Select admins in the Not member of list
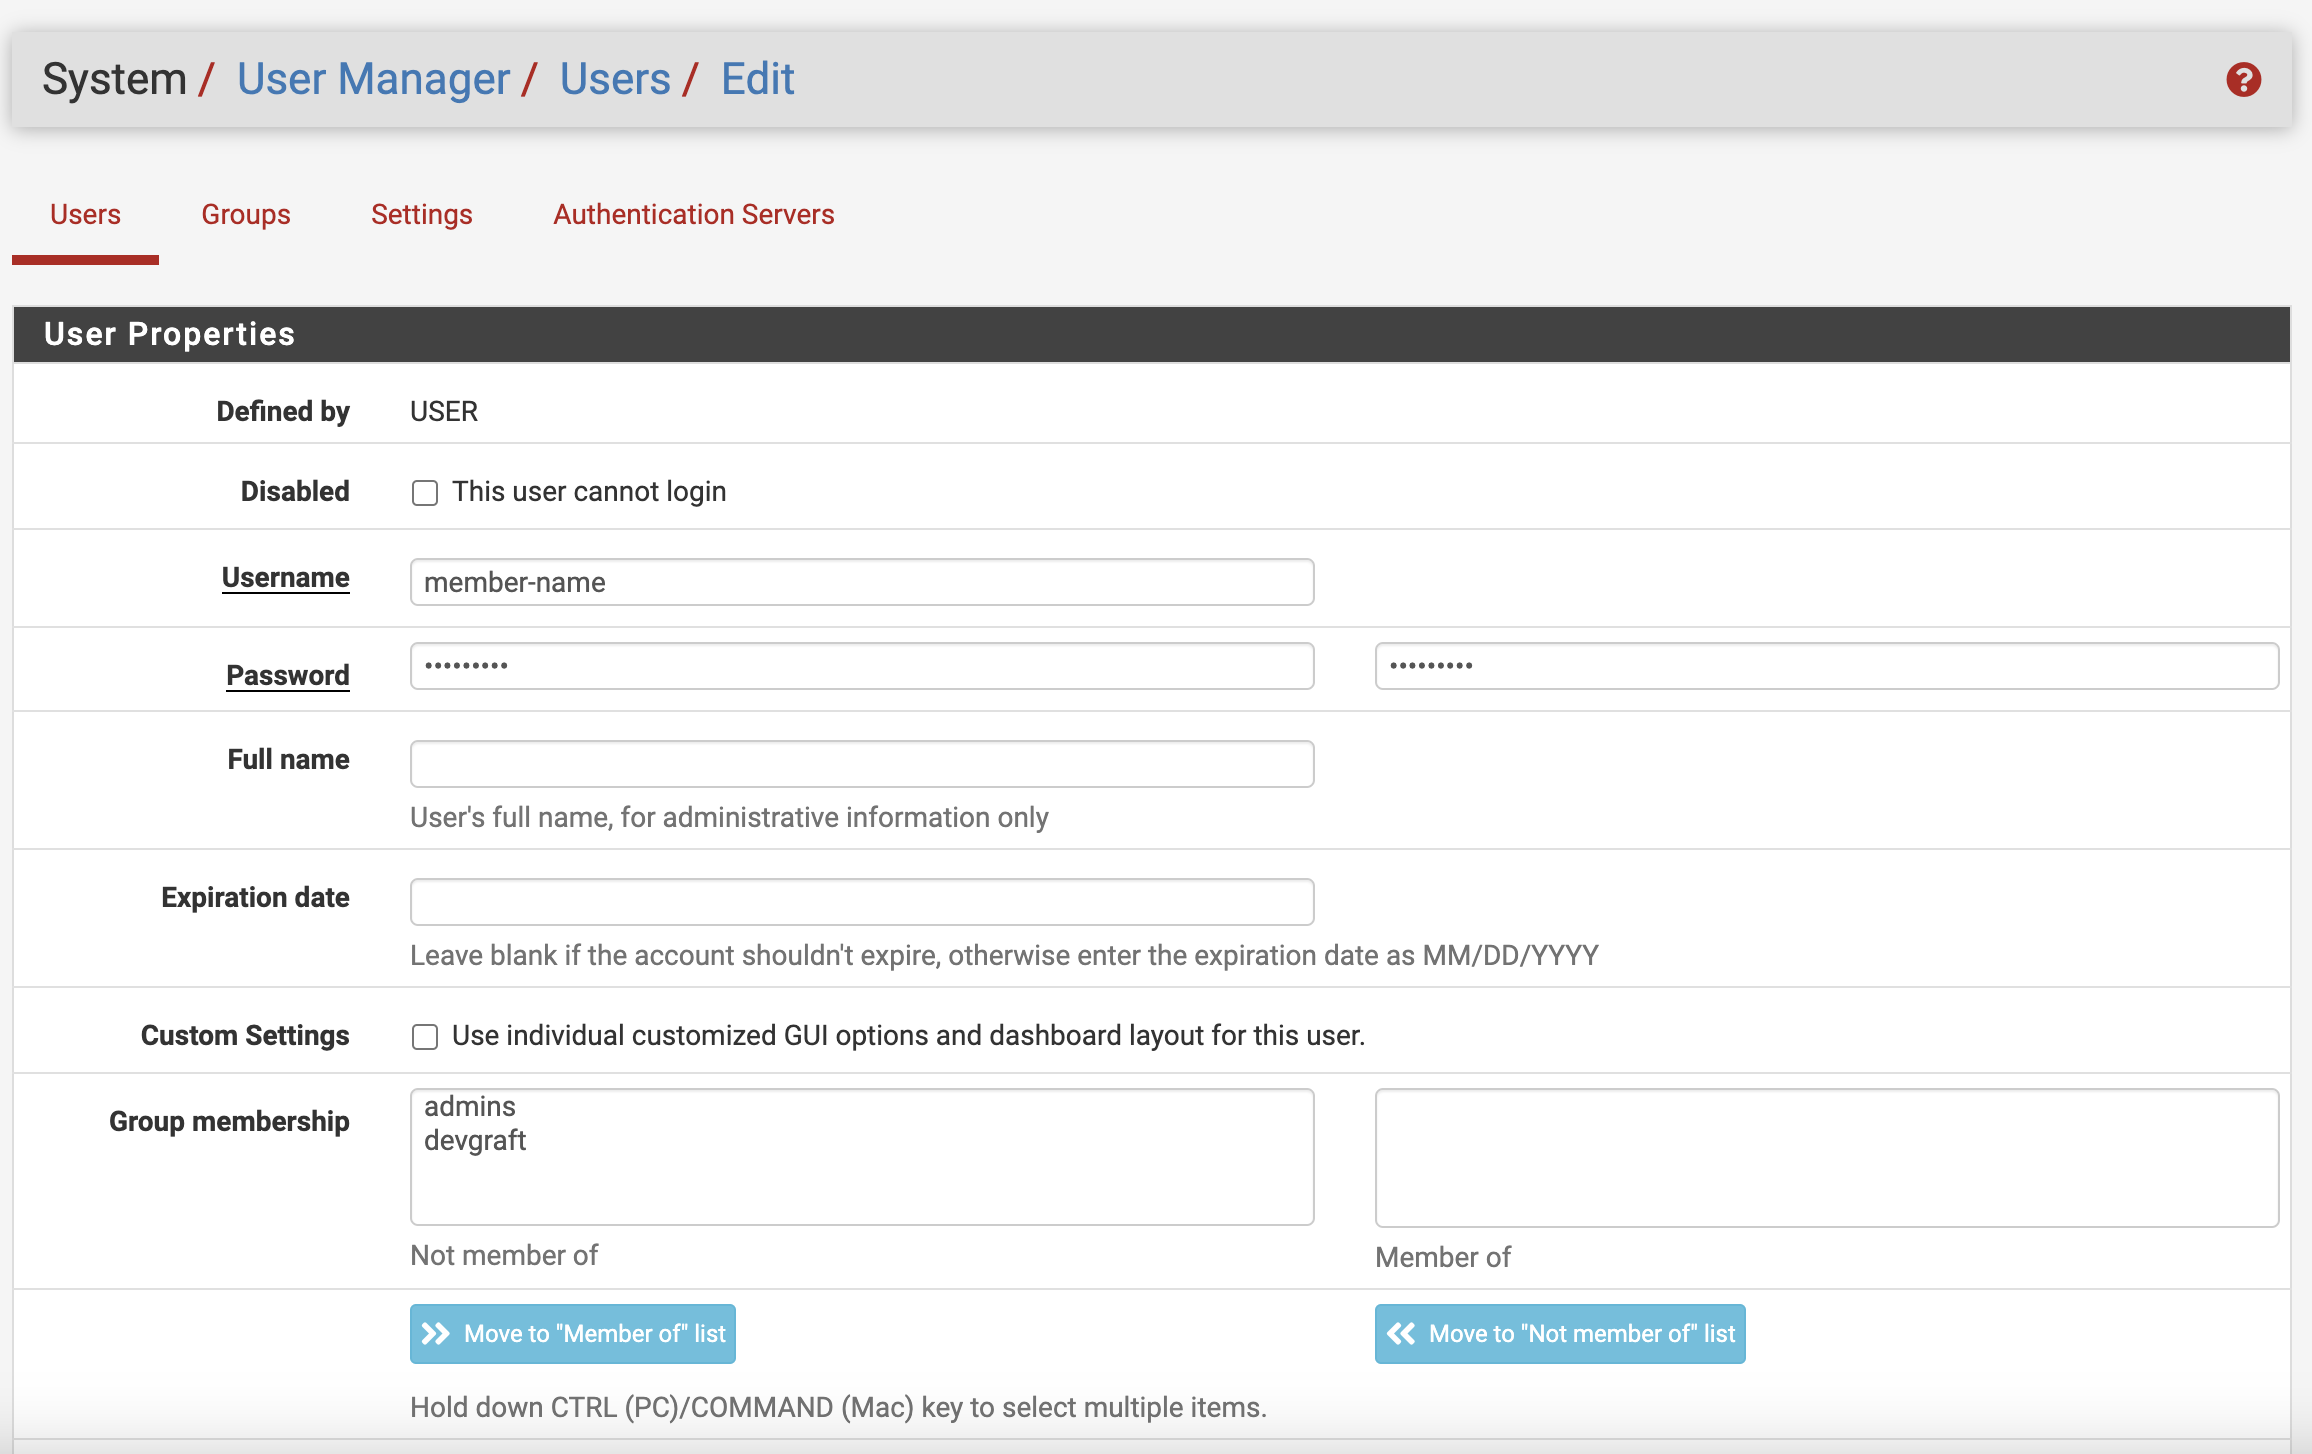Image resolution: width=2312 pixels, height=1454 pixels. coord(470,1107)
